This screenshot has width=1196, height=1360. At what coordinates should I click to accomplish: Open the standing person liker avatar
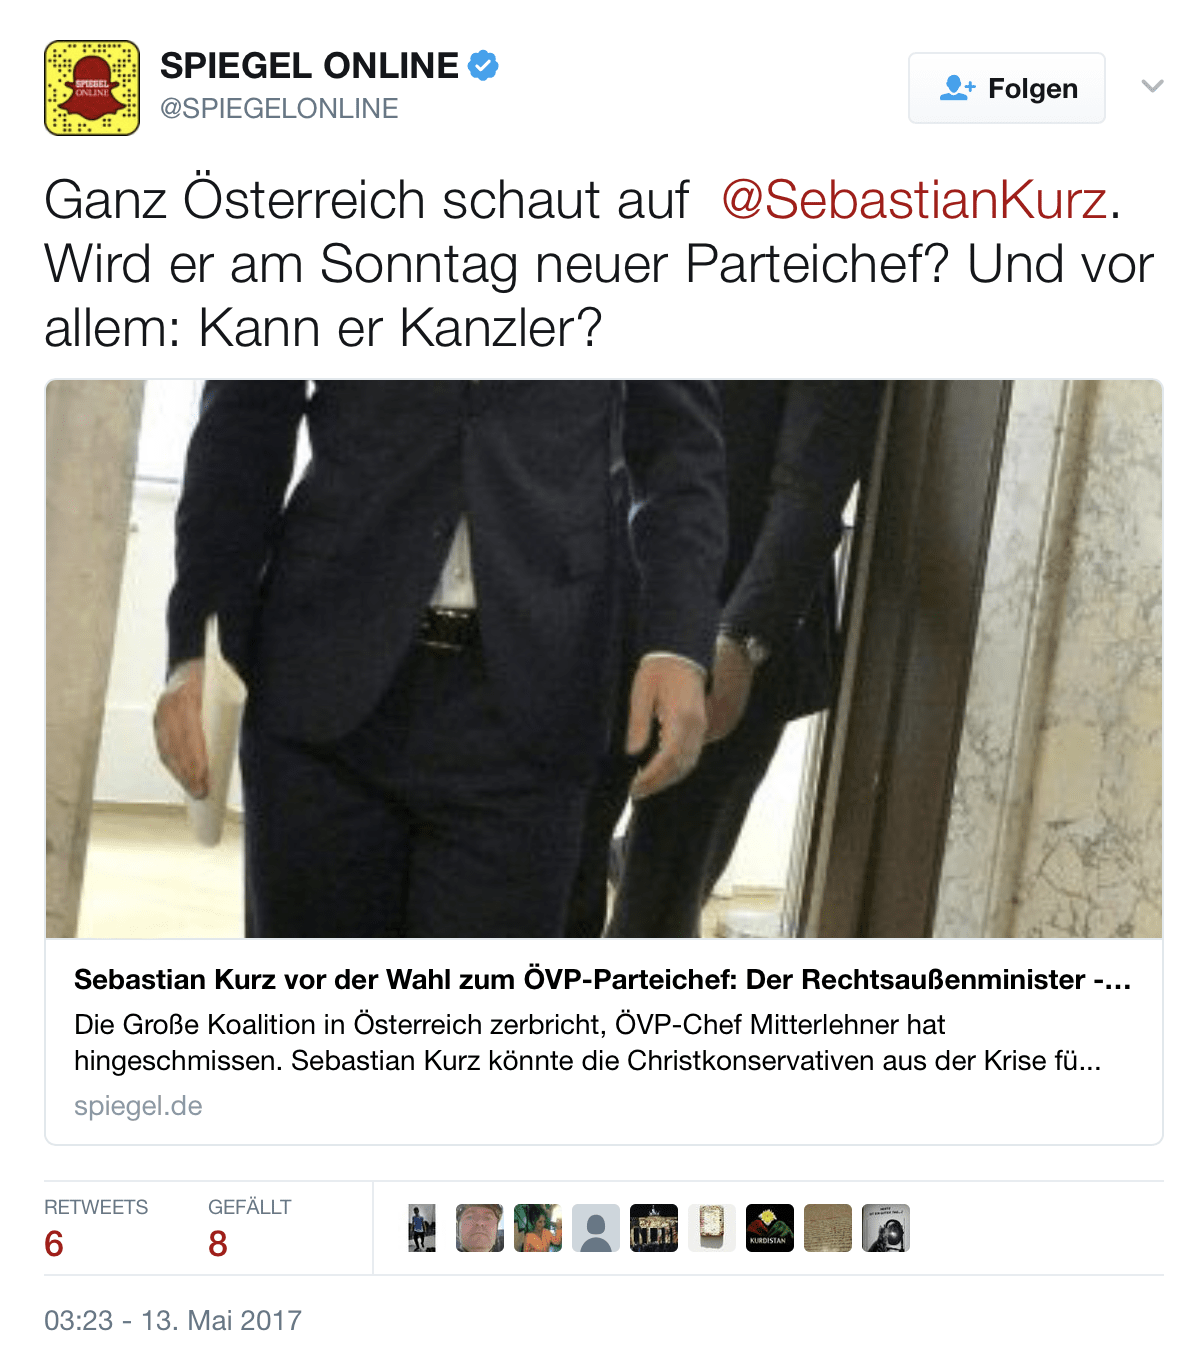click(x=422, y=1228)
